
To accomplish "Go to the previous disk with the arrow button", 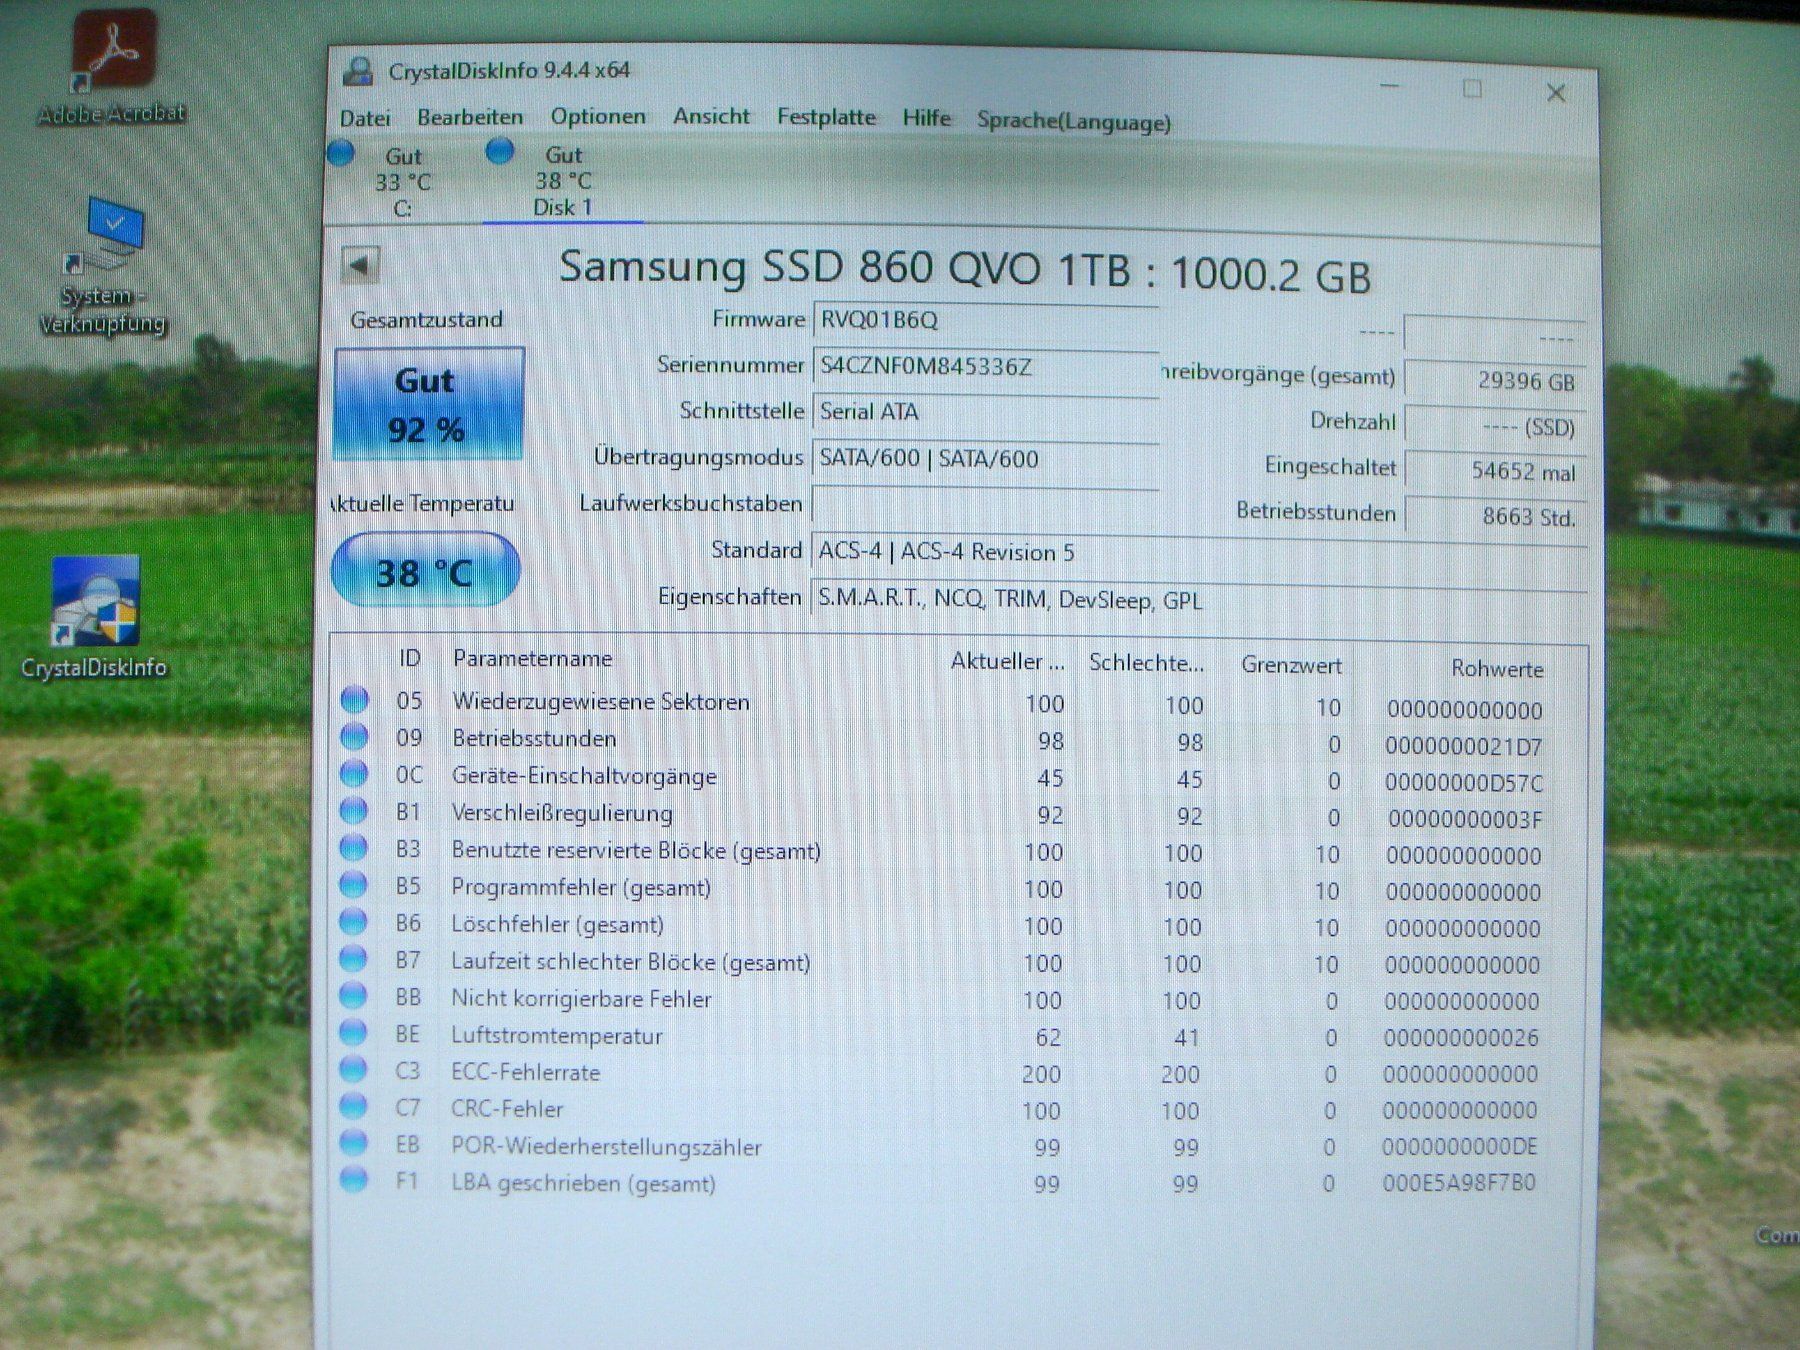I will click(360, 266).
